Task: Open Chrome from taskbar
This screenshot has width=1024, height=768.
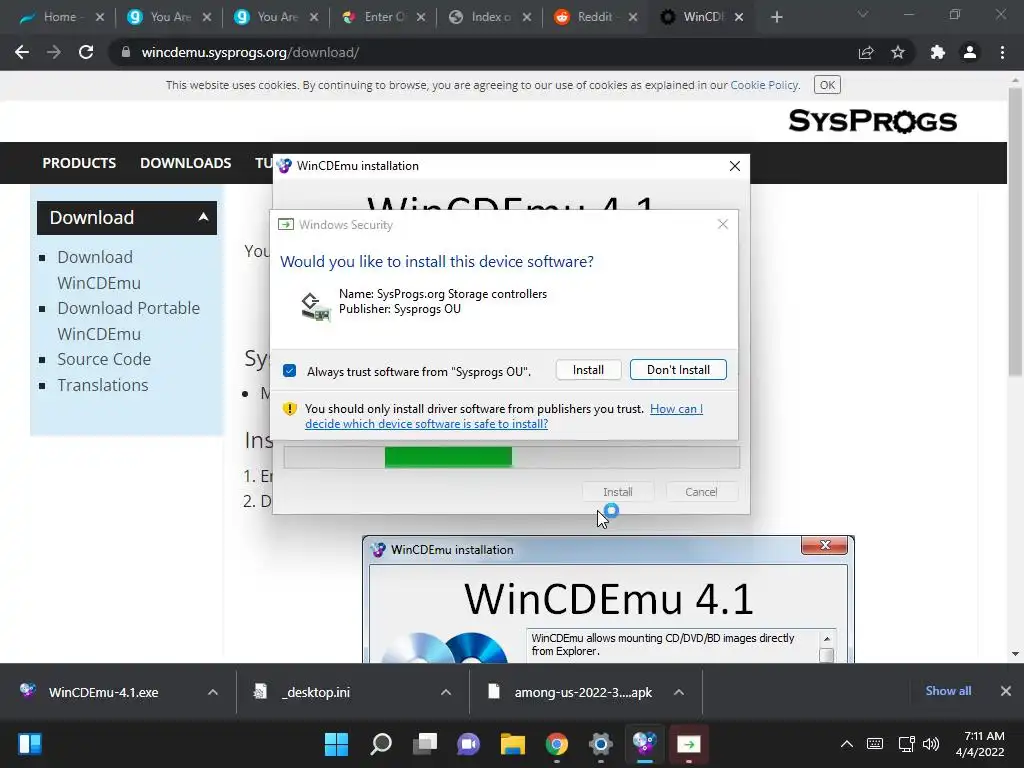Action: click(x=556, y=744)
